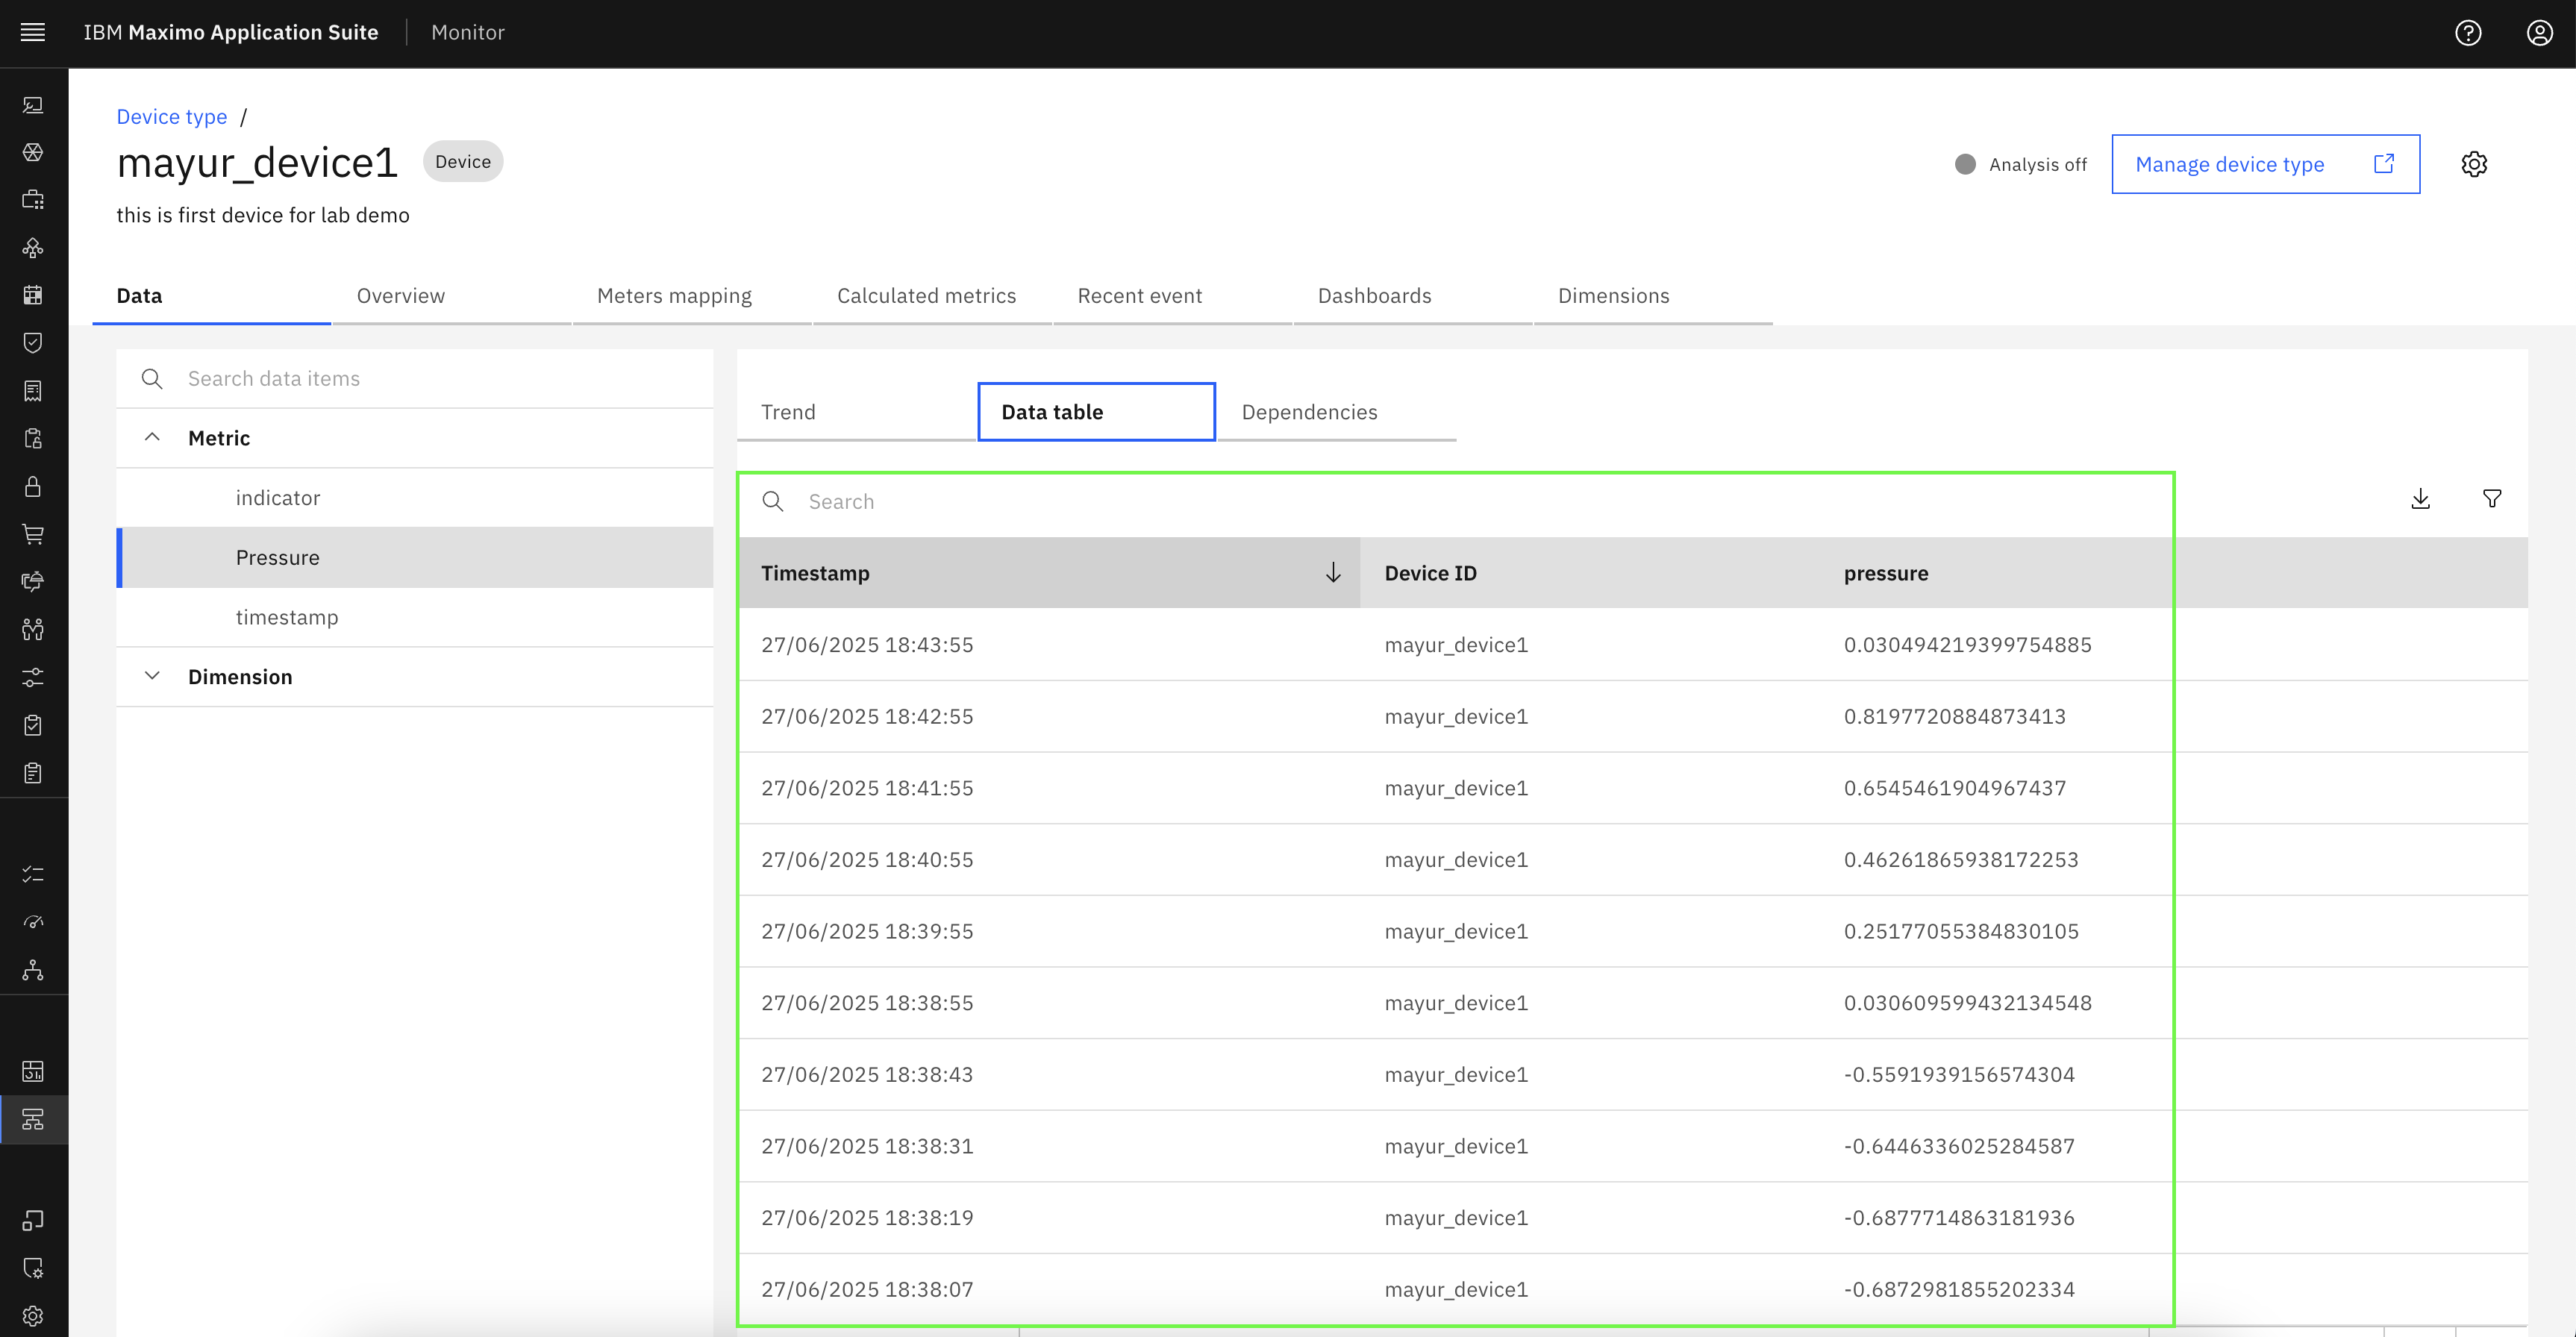
Task: Expand the Dimension group chevron
Action: tap(152, 676)
